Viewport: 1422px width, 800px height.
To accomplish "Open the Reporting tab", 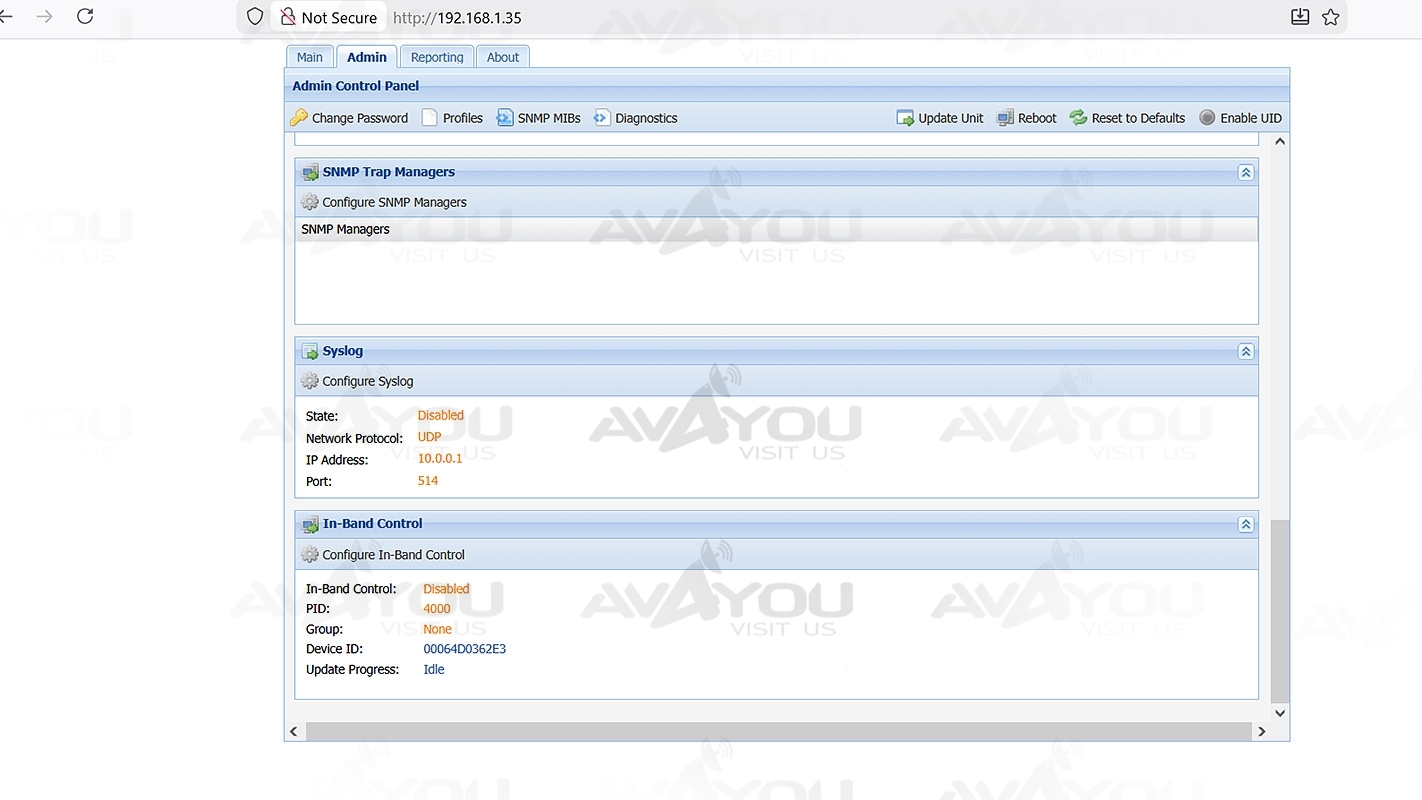I will [437, 57].
